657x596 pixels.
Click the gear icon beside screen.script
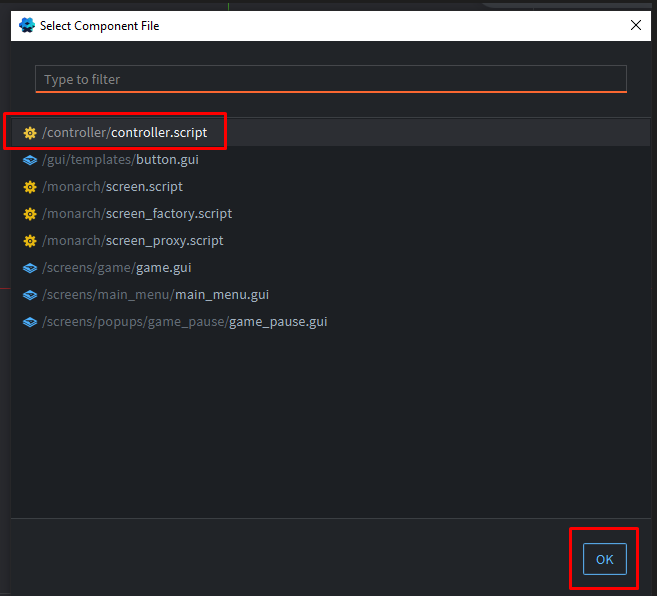(x=30, y=187)
